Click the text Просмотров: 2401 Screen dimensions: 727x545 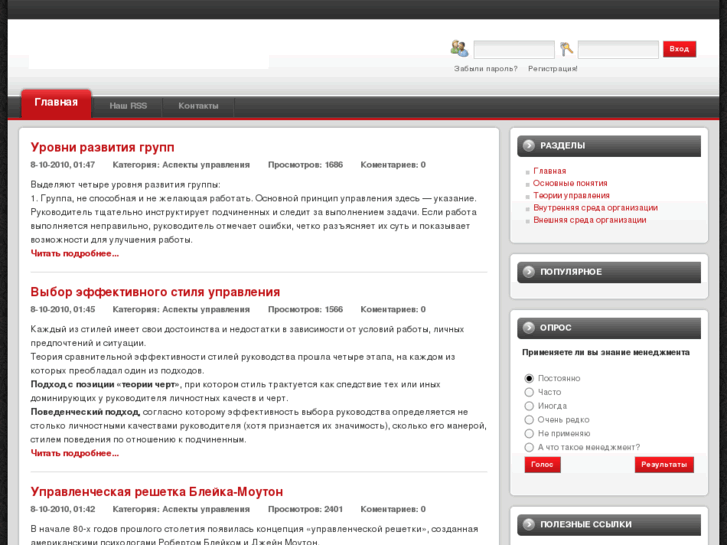point(306,509)
